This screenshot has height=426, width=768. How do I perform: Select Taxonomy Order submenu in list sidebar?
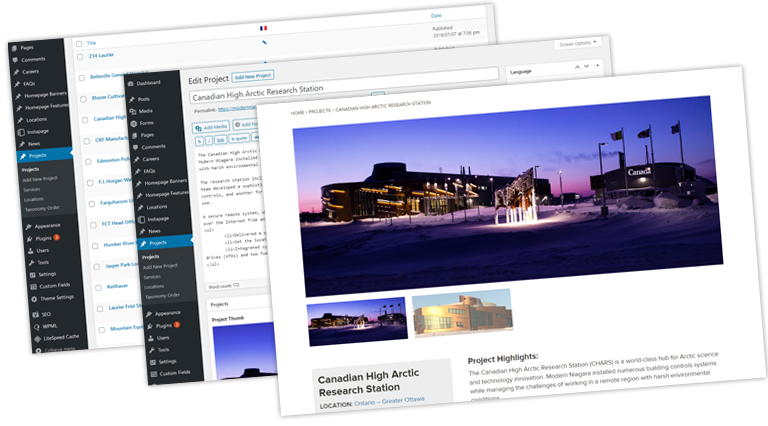point(42,208)
